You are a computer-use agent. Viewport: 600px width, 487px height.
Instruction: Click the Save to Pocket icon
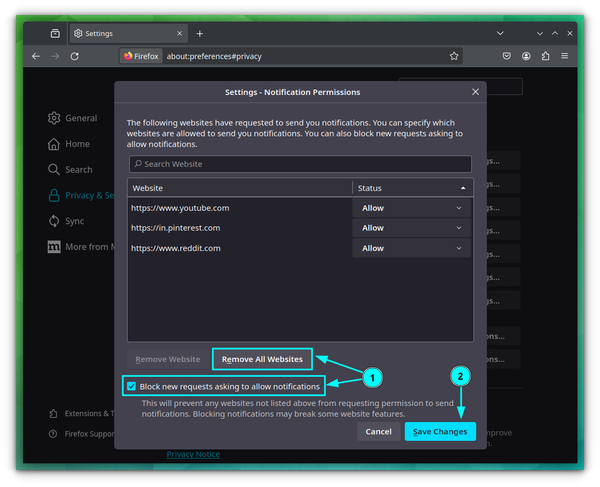tap(508, 56)
